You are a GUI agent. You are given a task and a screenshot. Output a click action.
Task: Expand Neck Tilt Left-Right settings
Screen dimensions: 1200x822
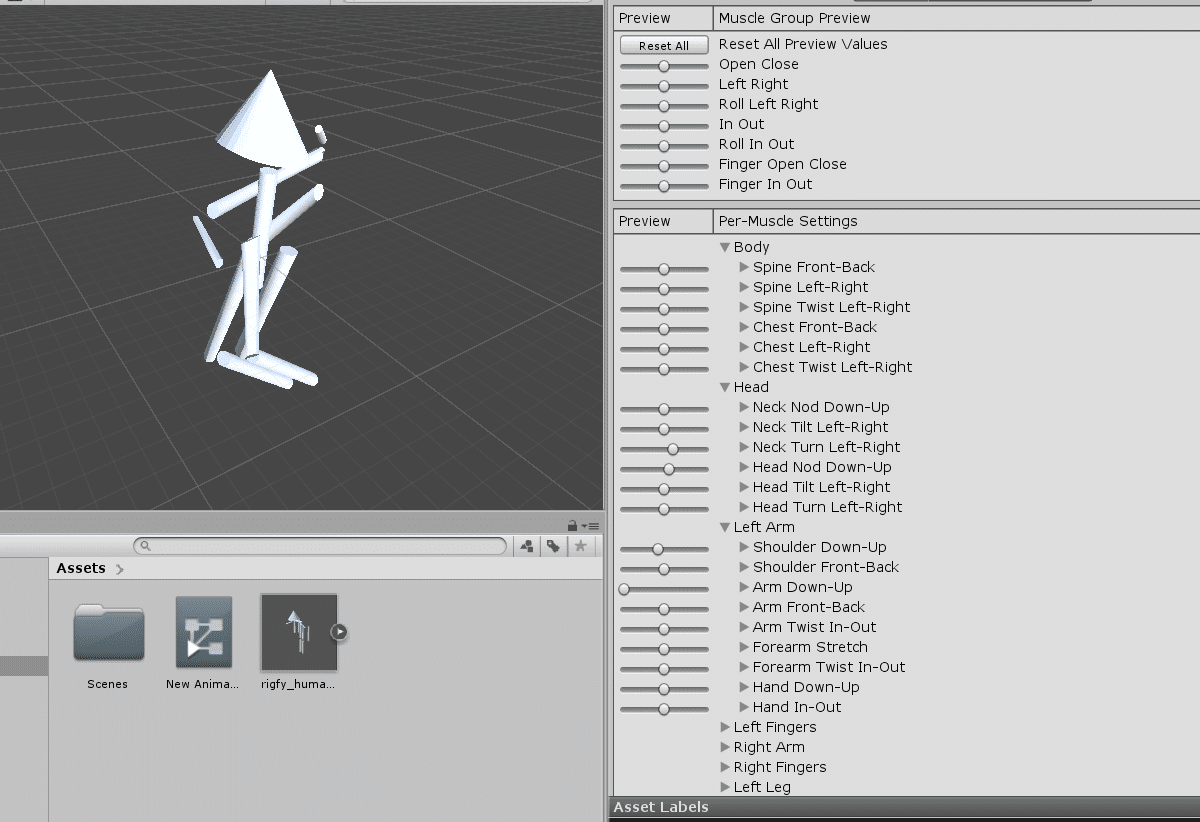[x=744, y=427]
